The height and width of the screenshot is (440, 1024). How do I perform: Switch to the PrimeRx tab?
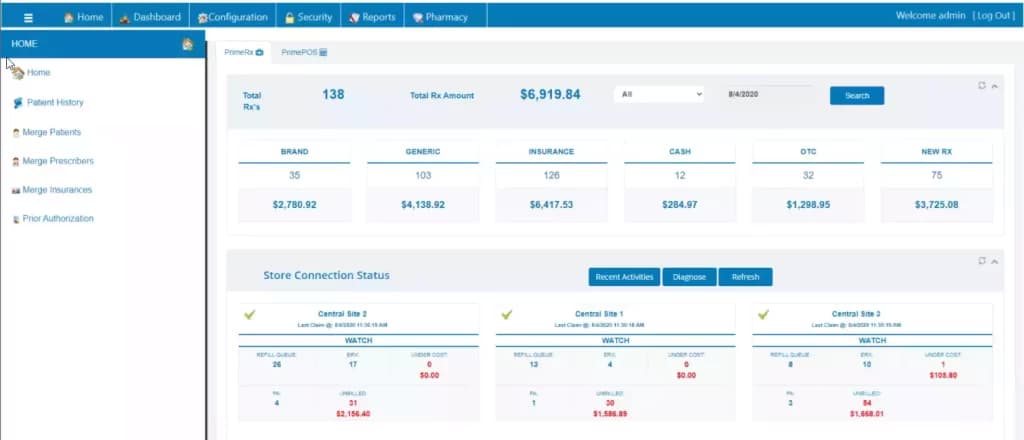(x=244, y=52)
